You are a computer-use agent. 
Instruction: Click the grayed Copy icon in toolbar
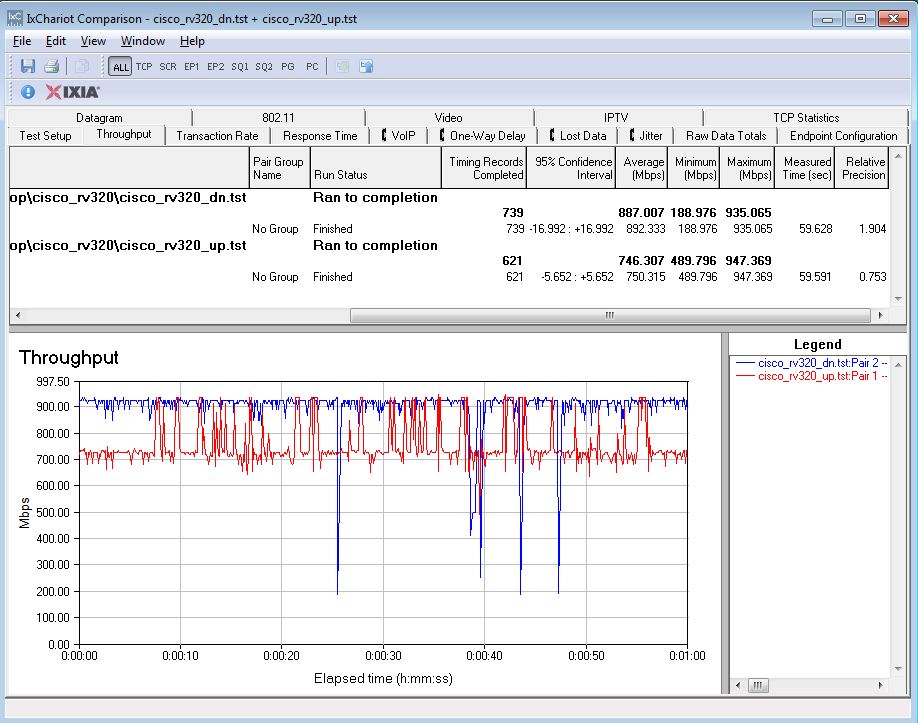coord(81,66)
